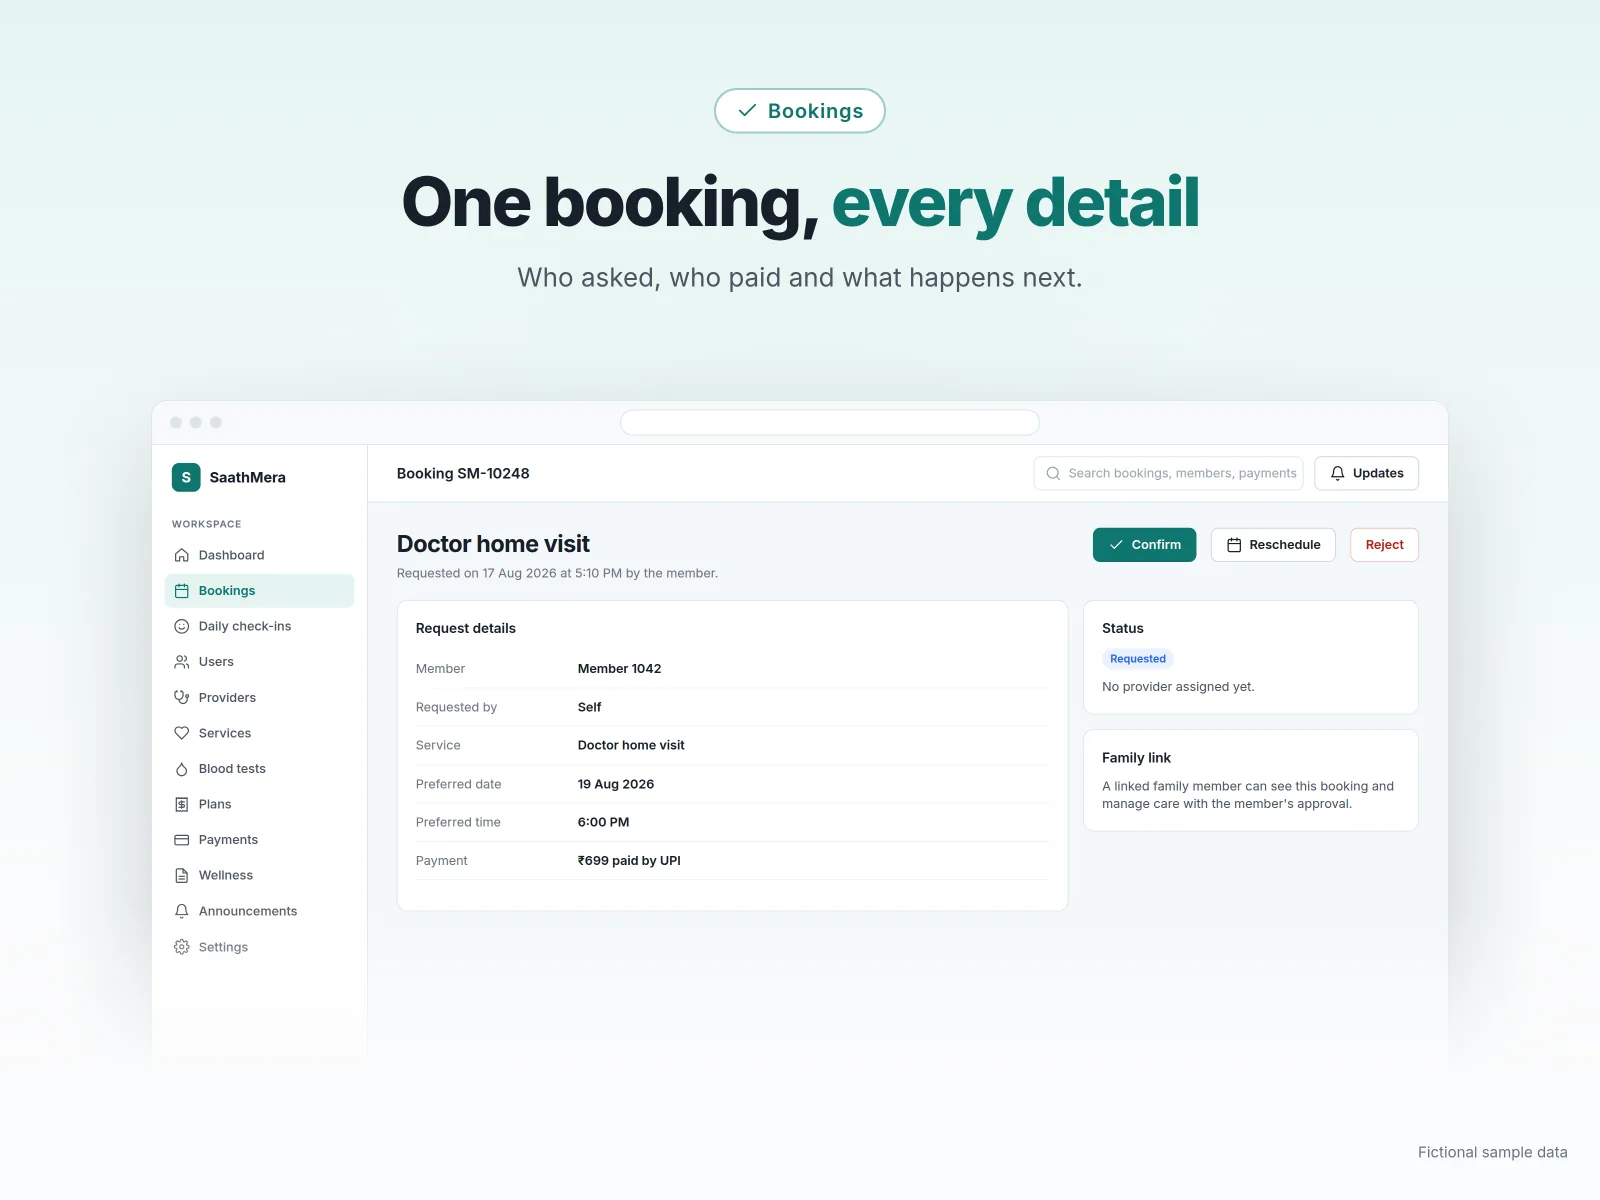
Task: Click the Blood tests droplet icon
Action: [182, 769]
